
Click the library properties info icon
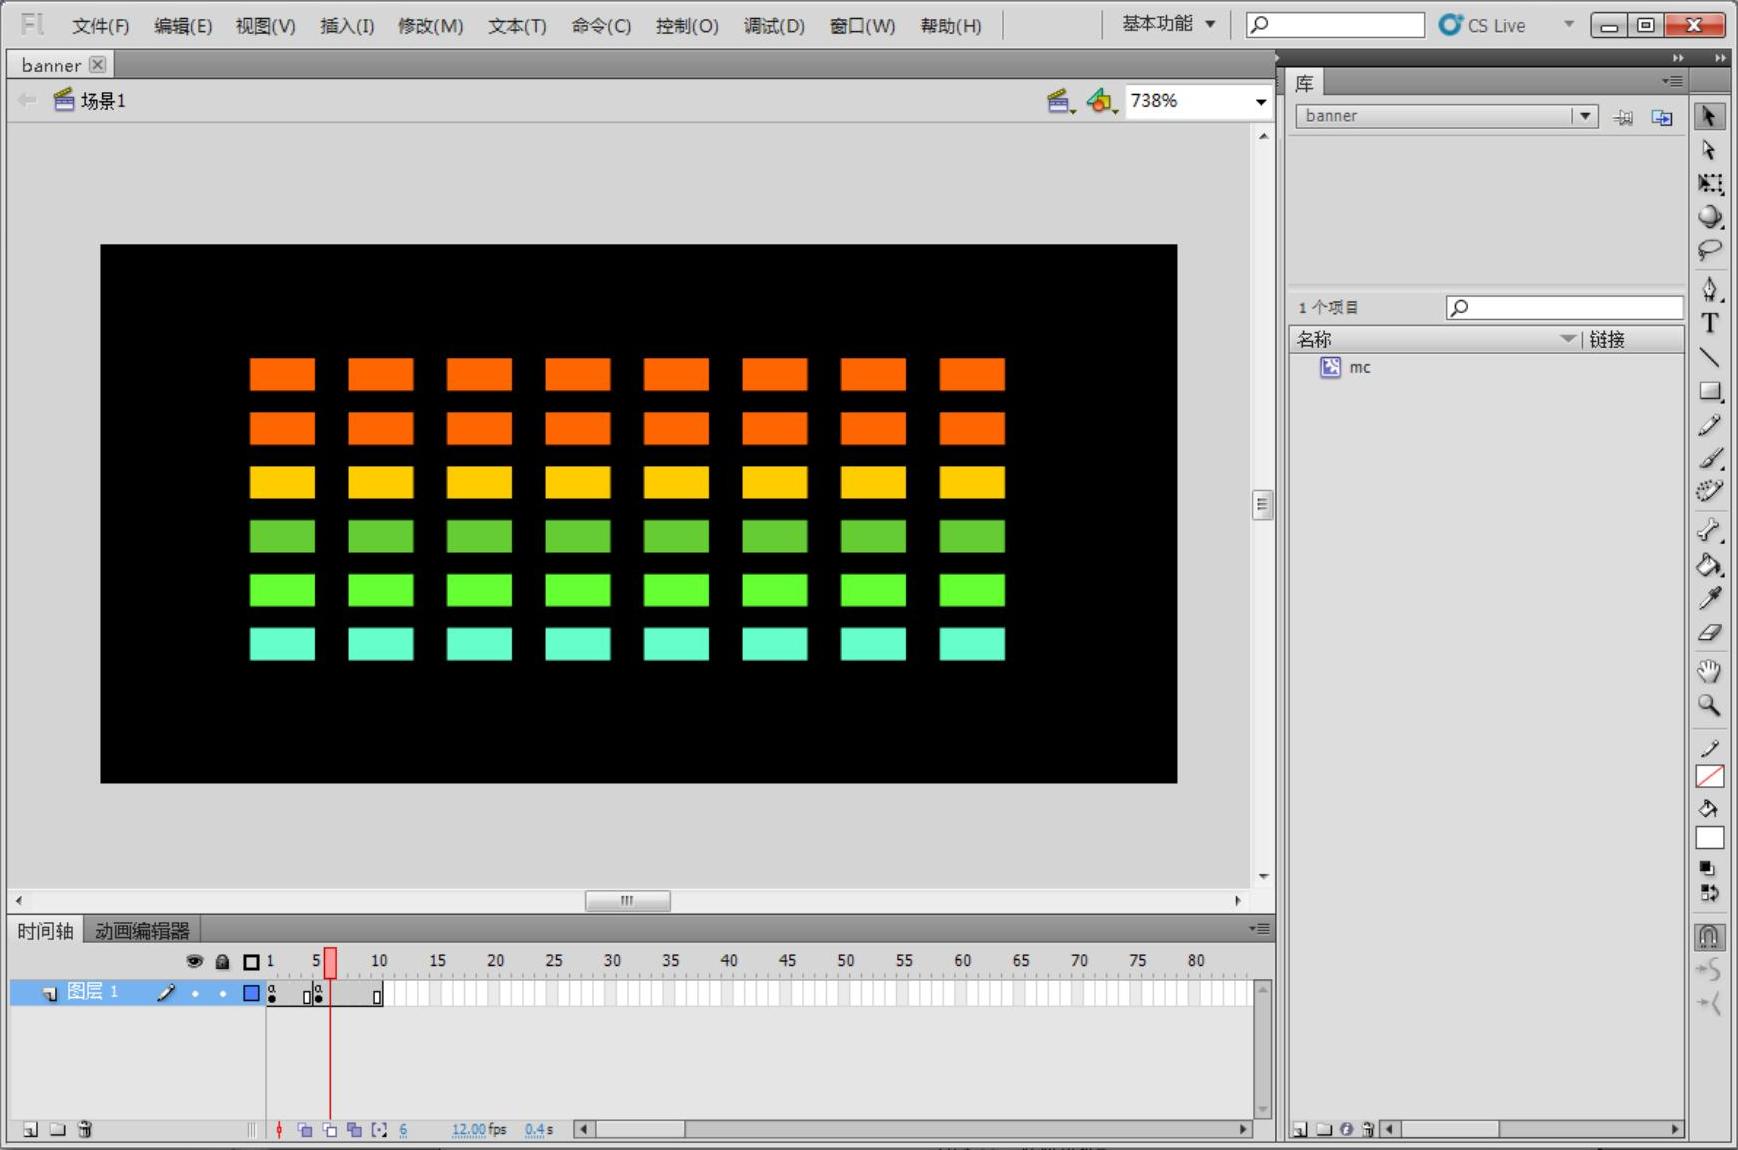1346,1129
